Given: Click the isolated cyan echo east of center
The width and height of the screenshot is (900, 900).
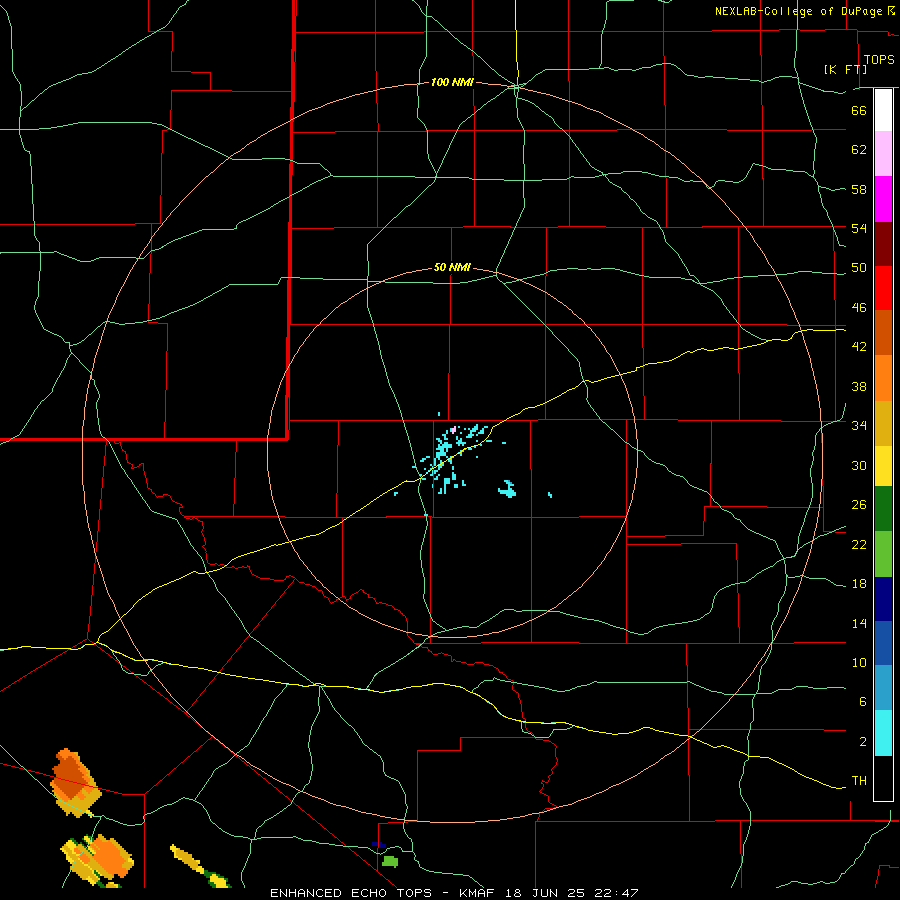Looking at the screenshot, I should (507, 489).
